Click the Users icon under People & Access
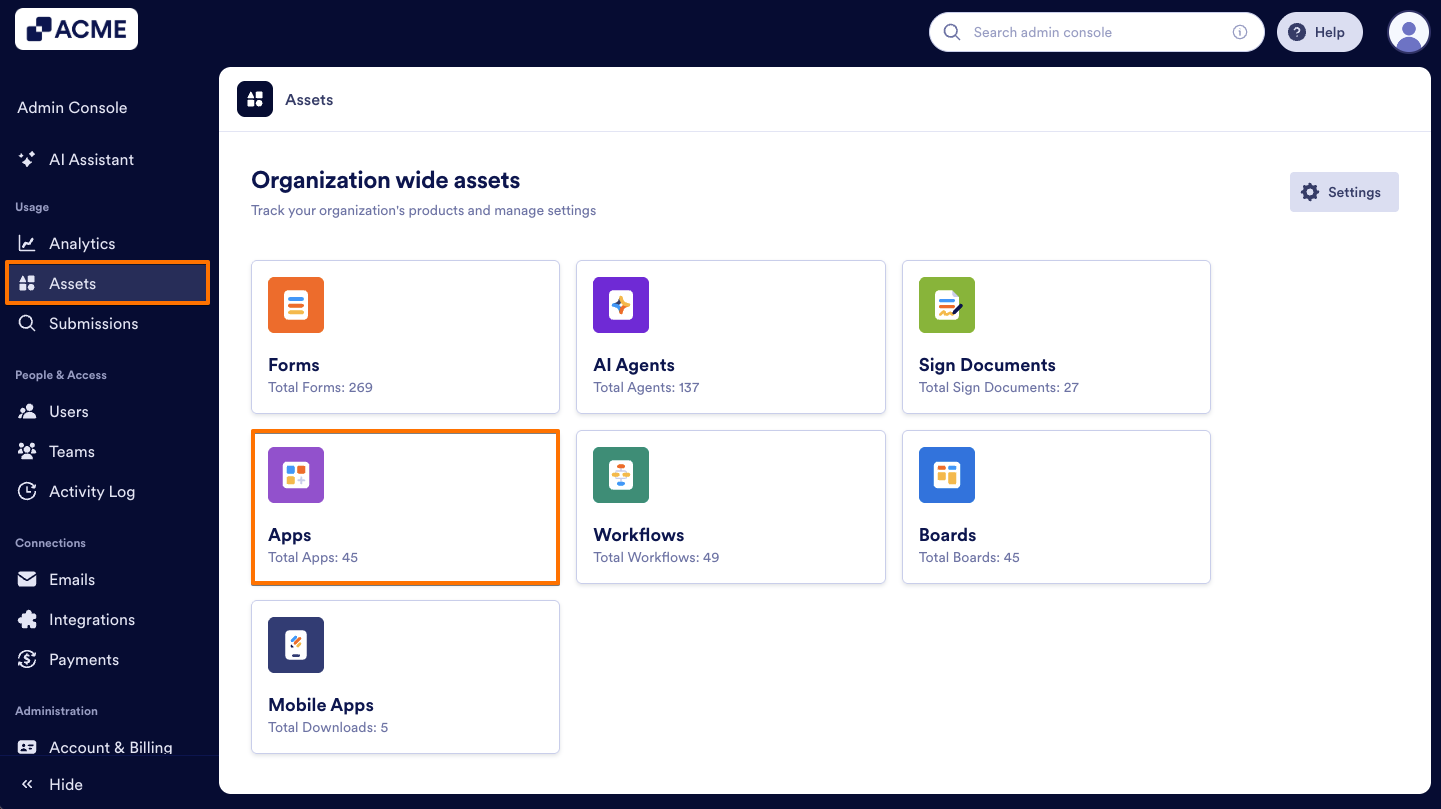The width and height of the screenshot is (1441, 809). pyautogui.click(x=27, y=411)
